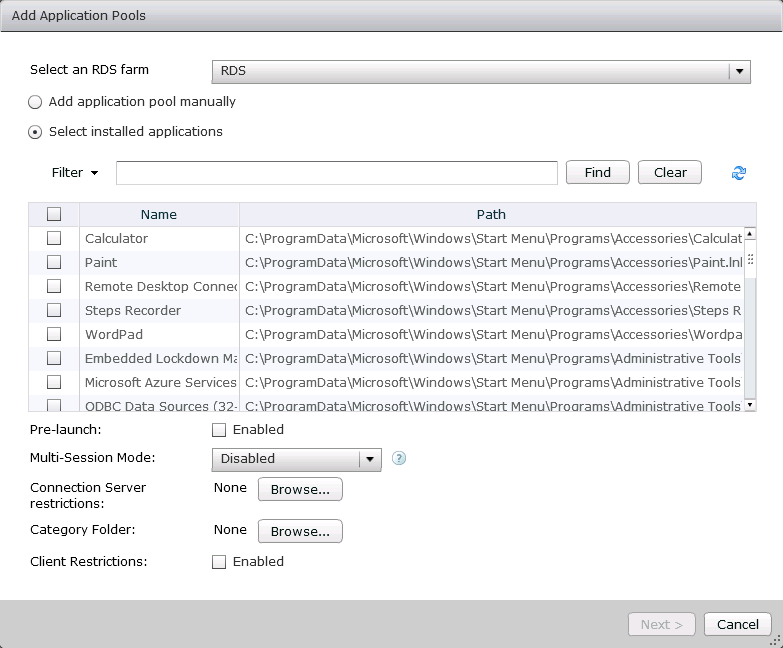783x648 pixels.
Task: Open the Multi-Session Mode dropdown
Action: (370, 459)
